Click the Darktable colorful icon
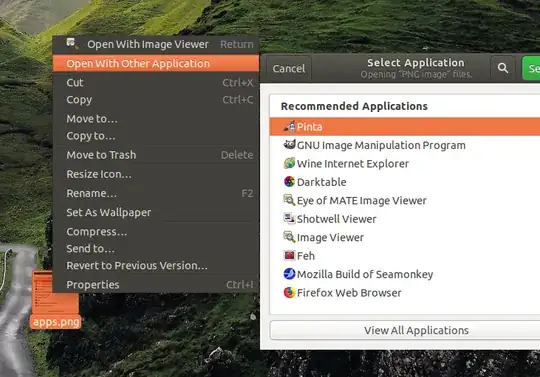540x377 pixels. pyautogui.click(x=289, y=181)
